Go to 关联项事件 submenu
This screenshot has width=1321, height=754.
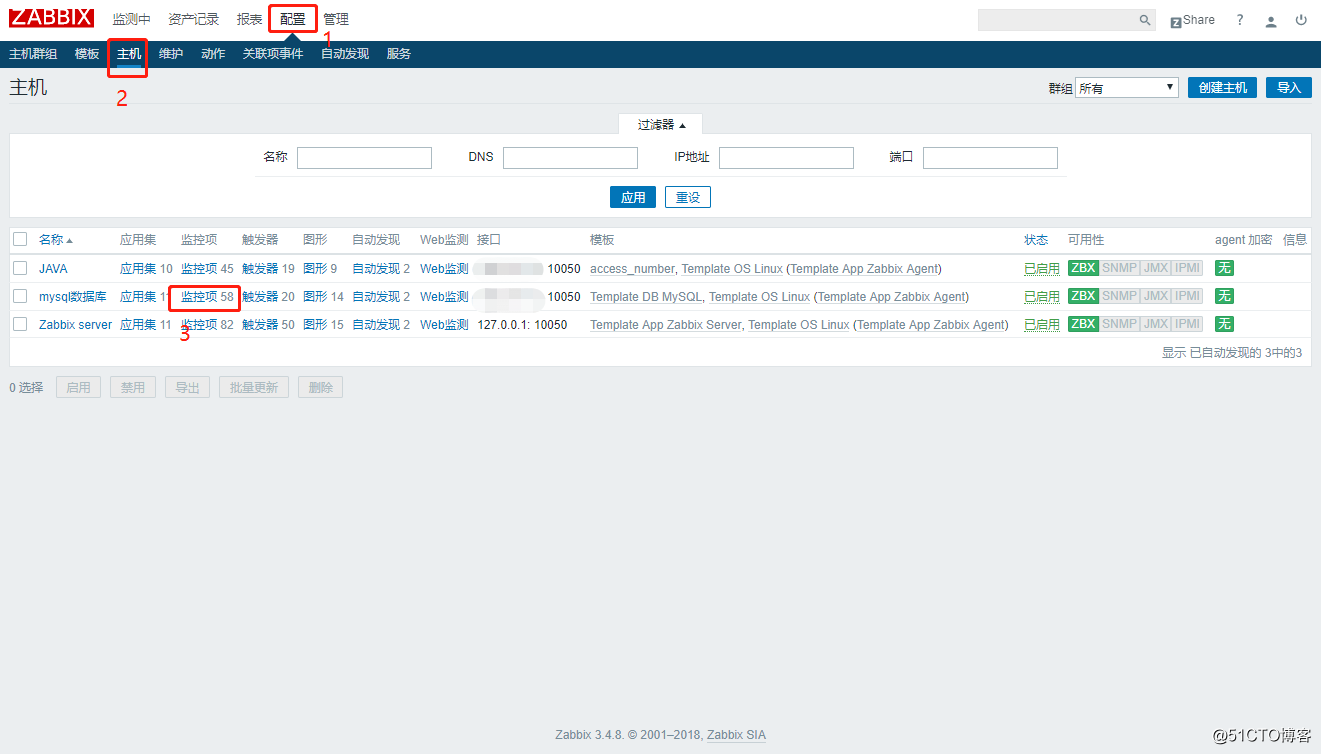[273, 54]
